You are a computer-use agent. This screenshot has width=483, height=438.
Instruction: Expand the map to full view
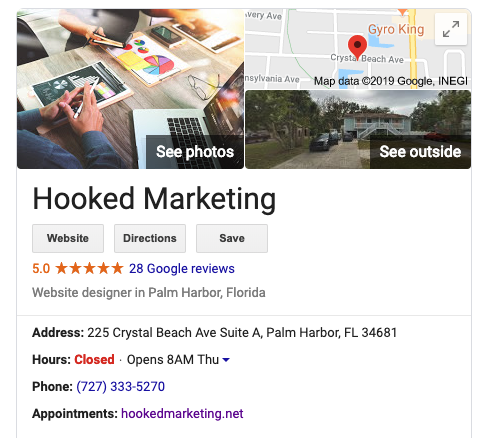pyautogui.click(x=451, y=29)
